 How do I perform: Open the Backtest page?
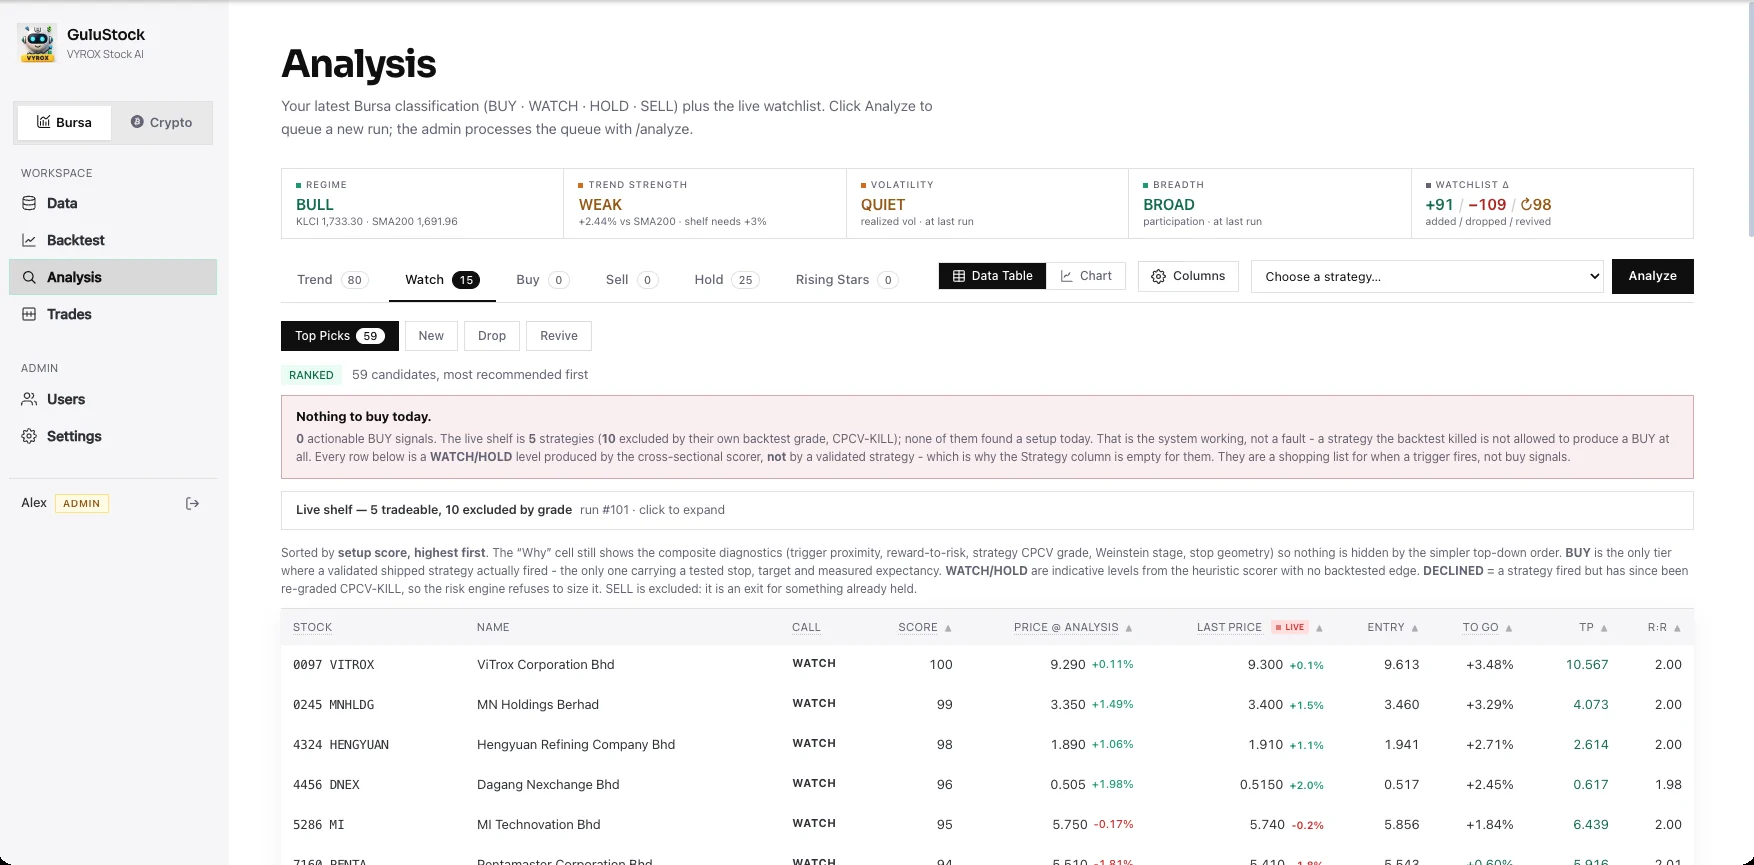[x=113, y=240]
